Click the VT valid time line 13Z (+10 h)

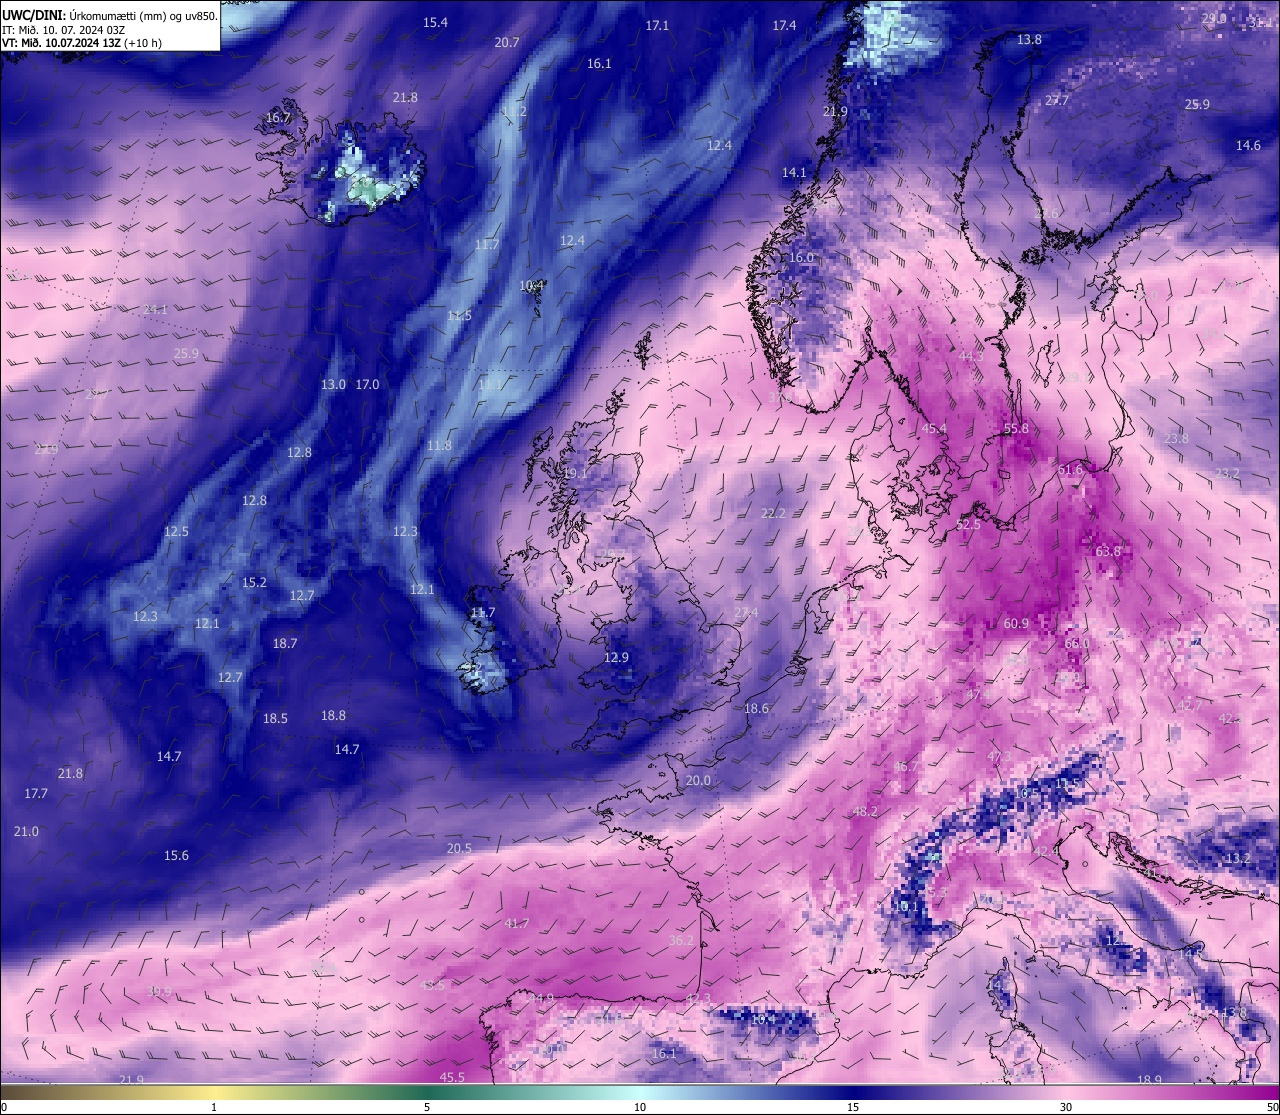click(82, 43)
